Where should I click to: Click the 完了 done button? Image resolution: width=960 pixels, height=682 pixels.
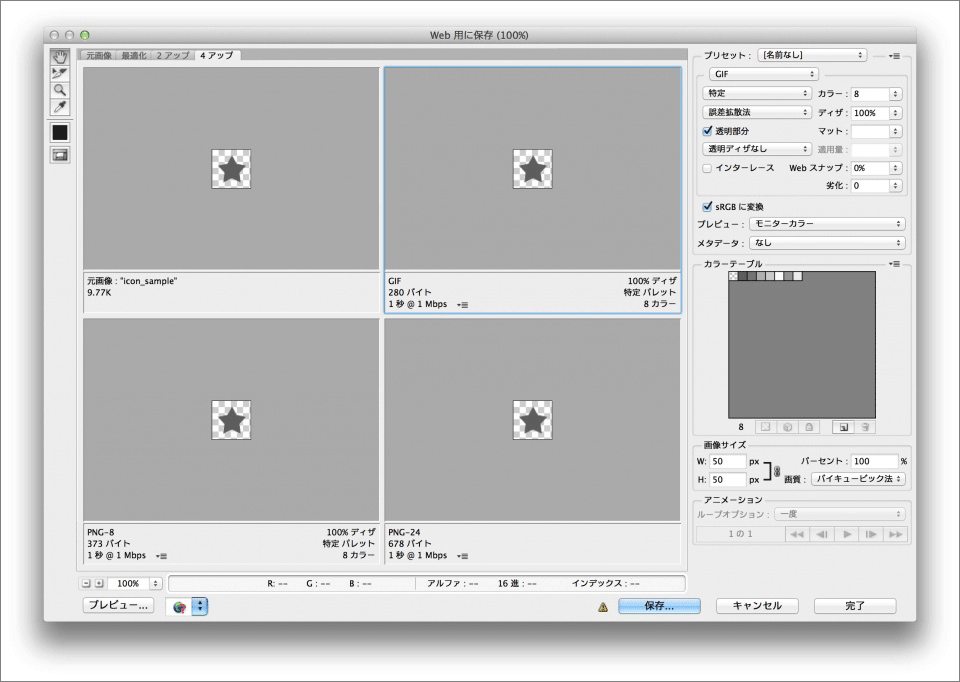tap(855, 606)
